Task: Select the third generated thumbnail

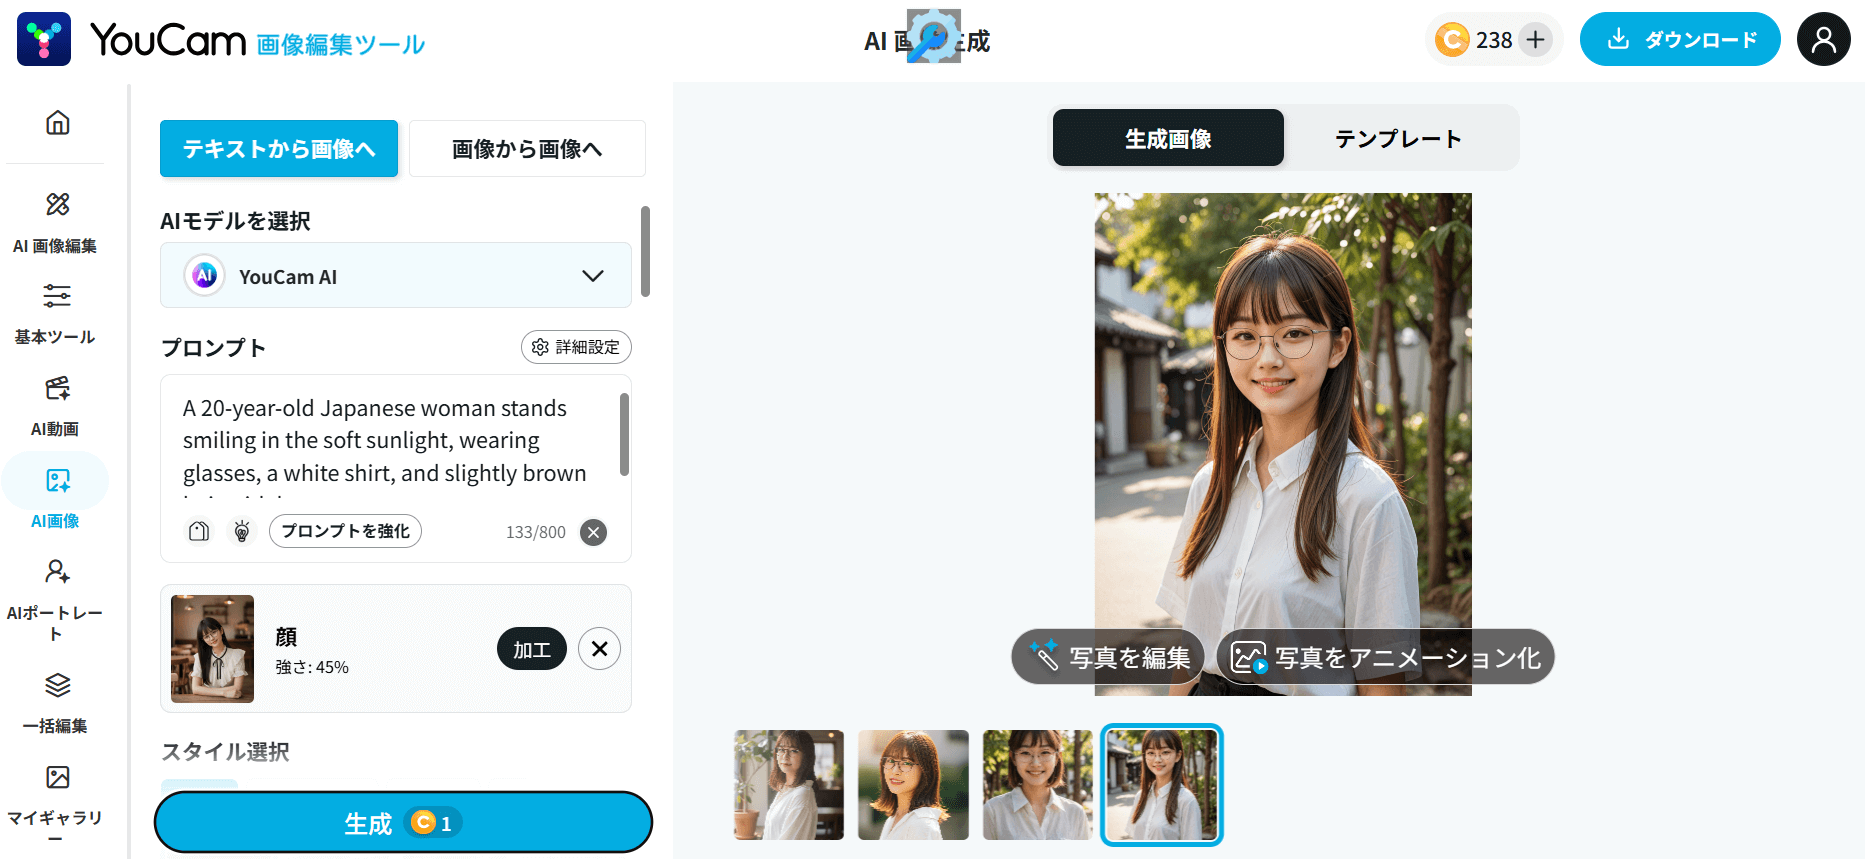Action: tap(1038, 785)
